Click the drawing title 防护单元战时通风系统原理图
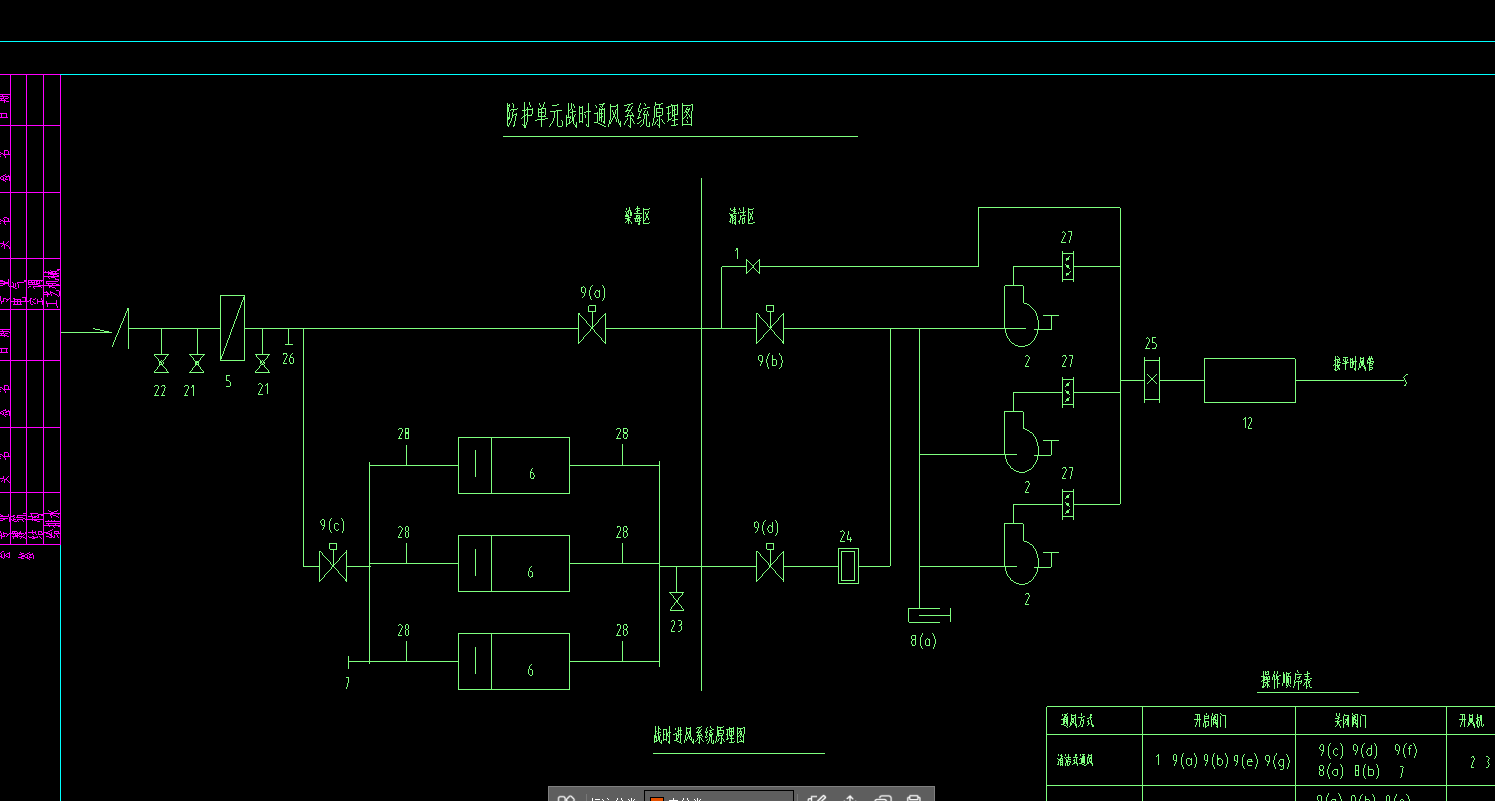This screenshot has height=801, width=1495. 599,116
